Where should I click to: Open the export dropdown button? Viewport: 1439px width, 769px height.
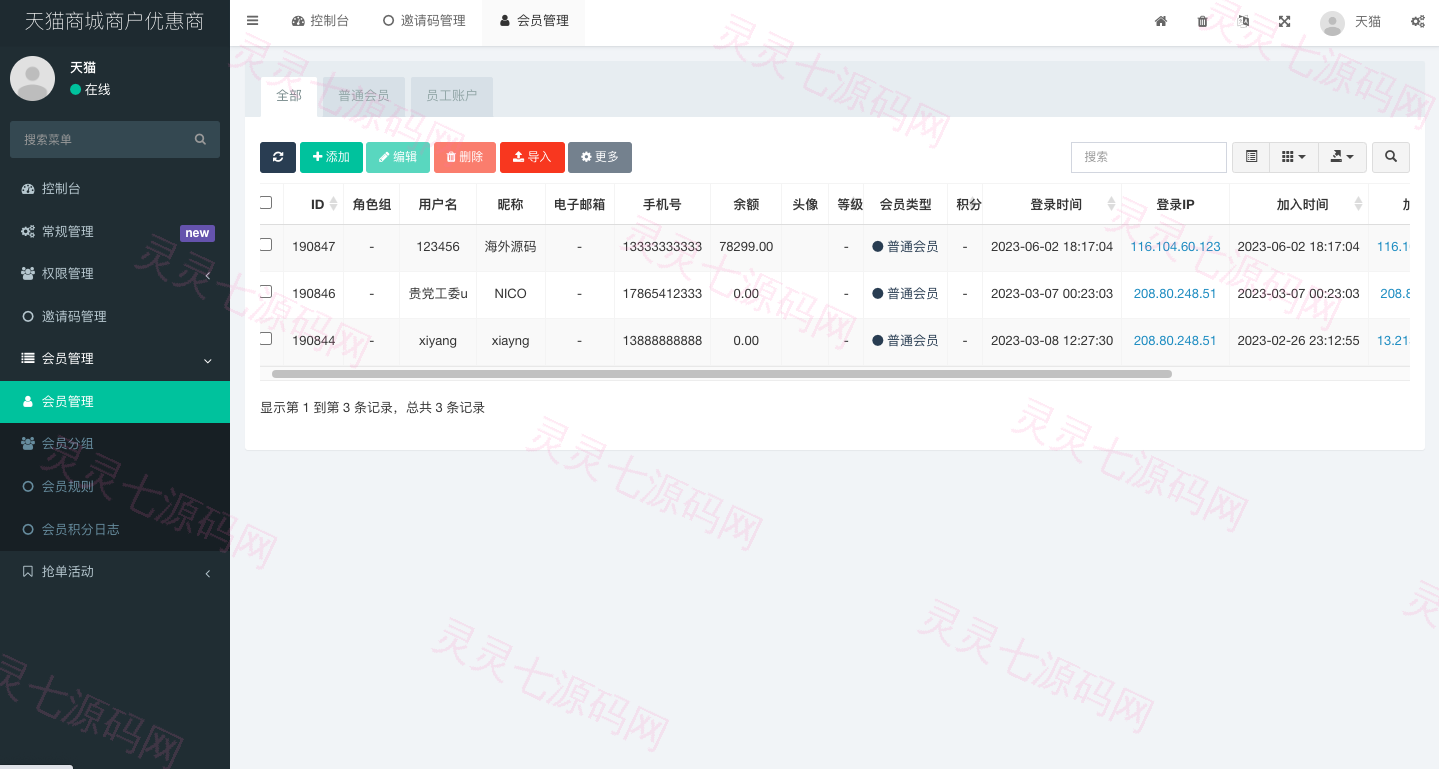[1343, 157]
